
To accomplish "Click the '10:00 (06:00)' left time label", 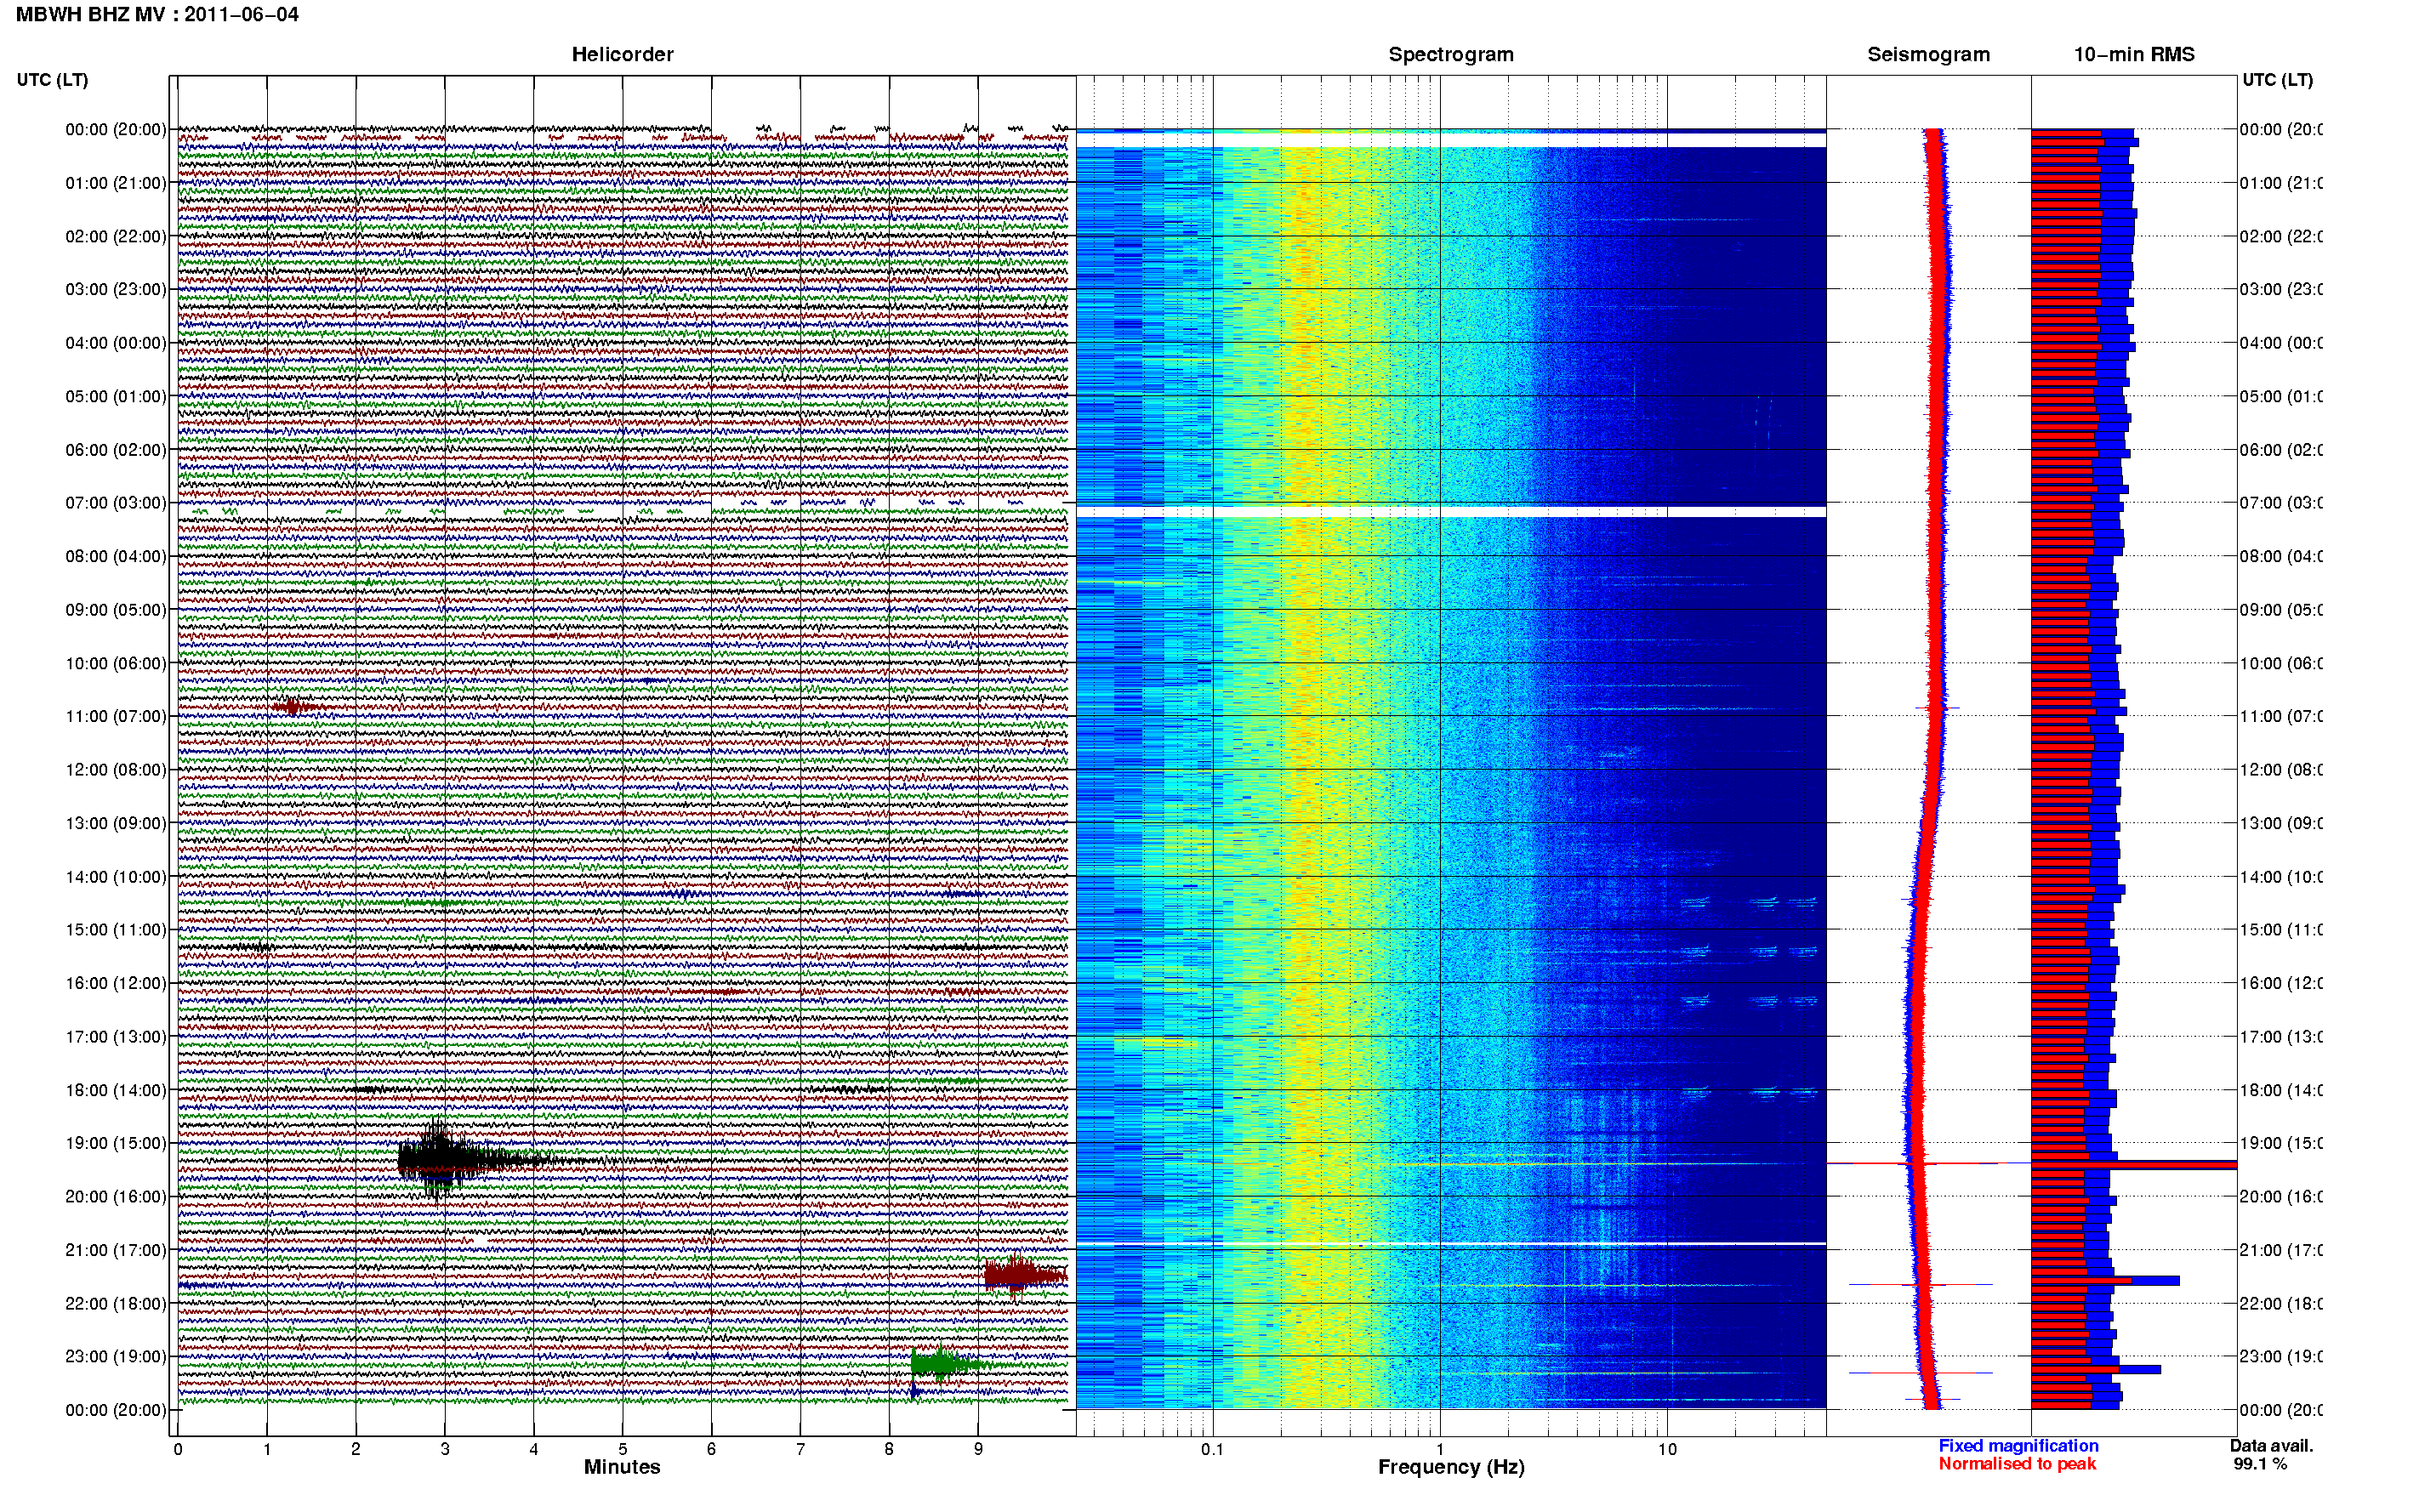I will click(116, 663).
